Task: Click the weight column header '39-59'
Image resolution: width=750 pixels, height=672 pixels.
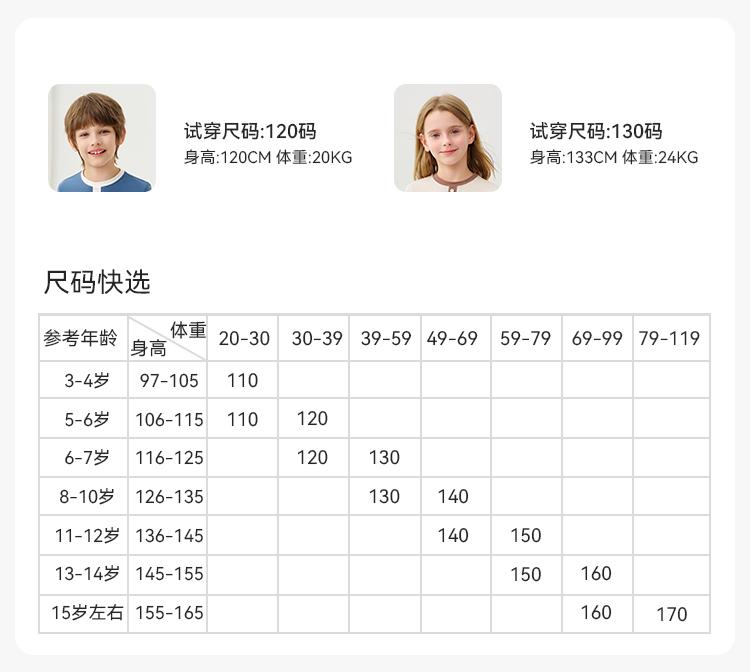Action: click(x=386, y=339)
